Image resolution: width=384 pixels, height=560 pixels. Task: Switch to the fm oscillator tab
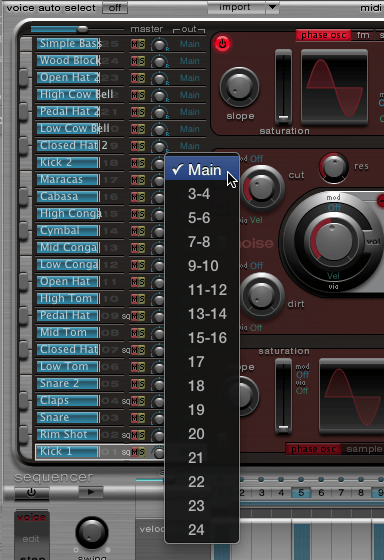363,35
